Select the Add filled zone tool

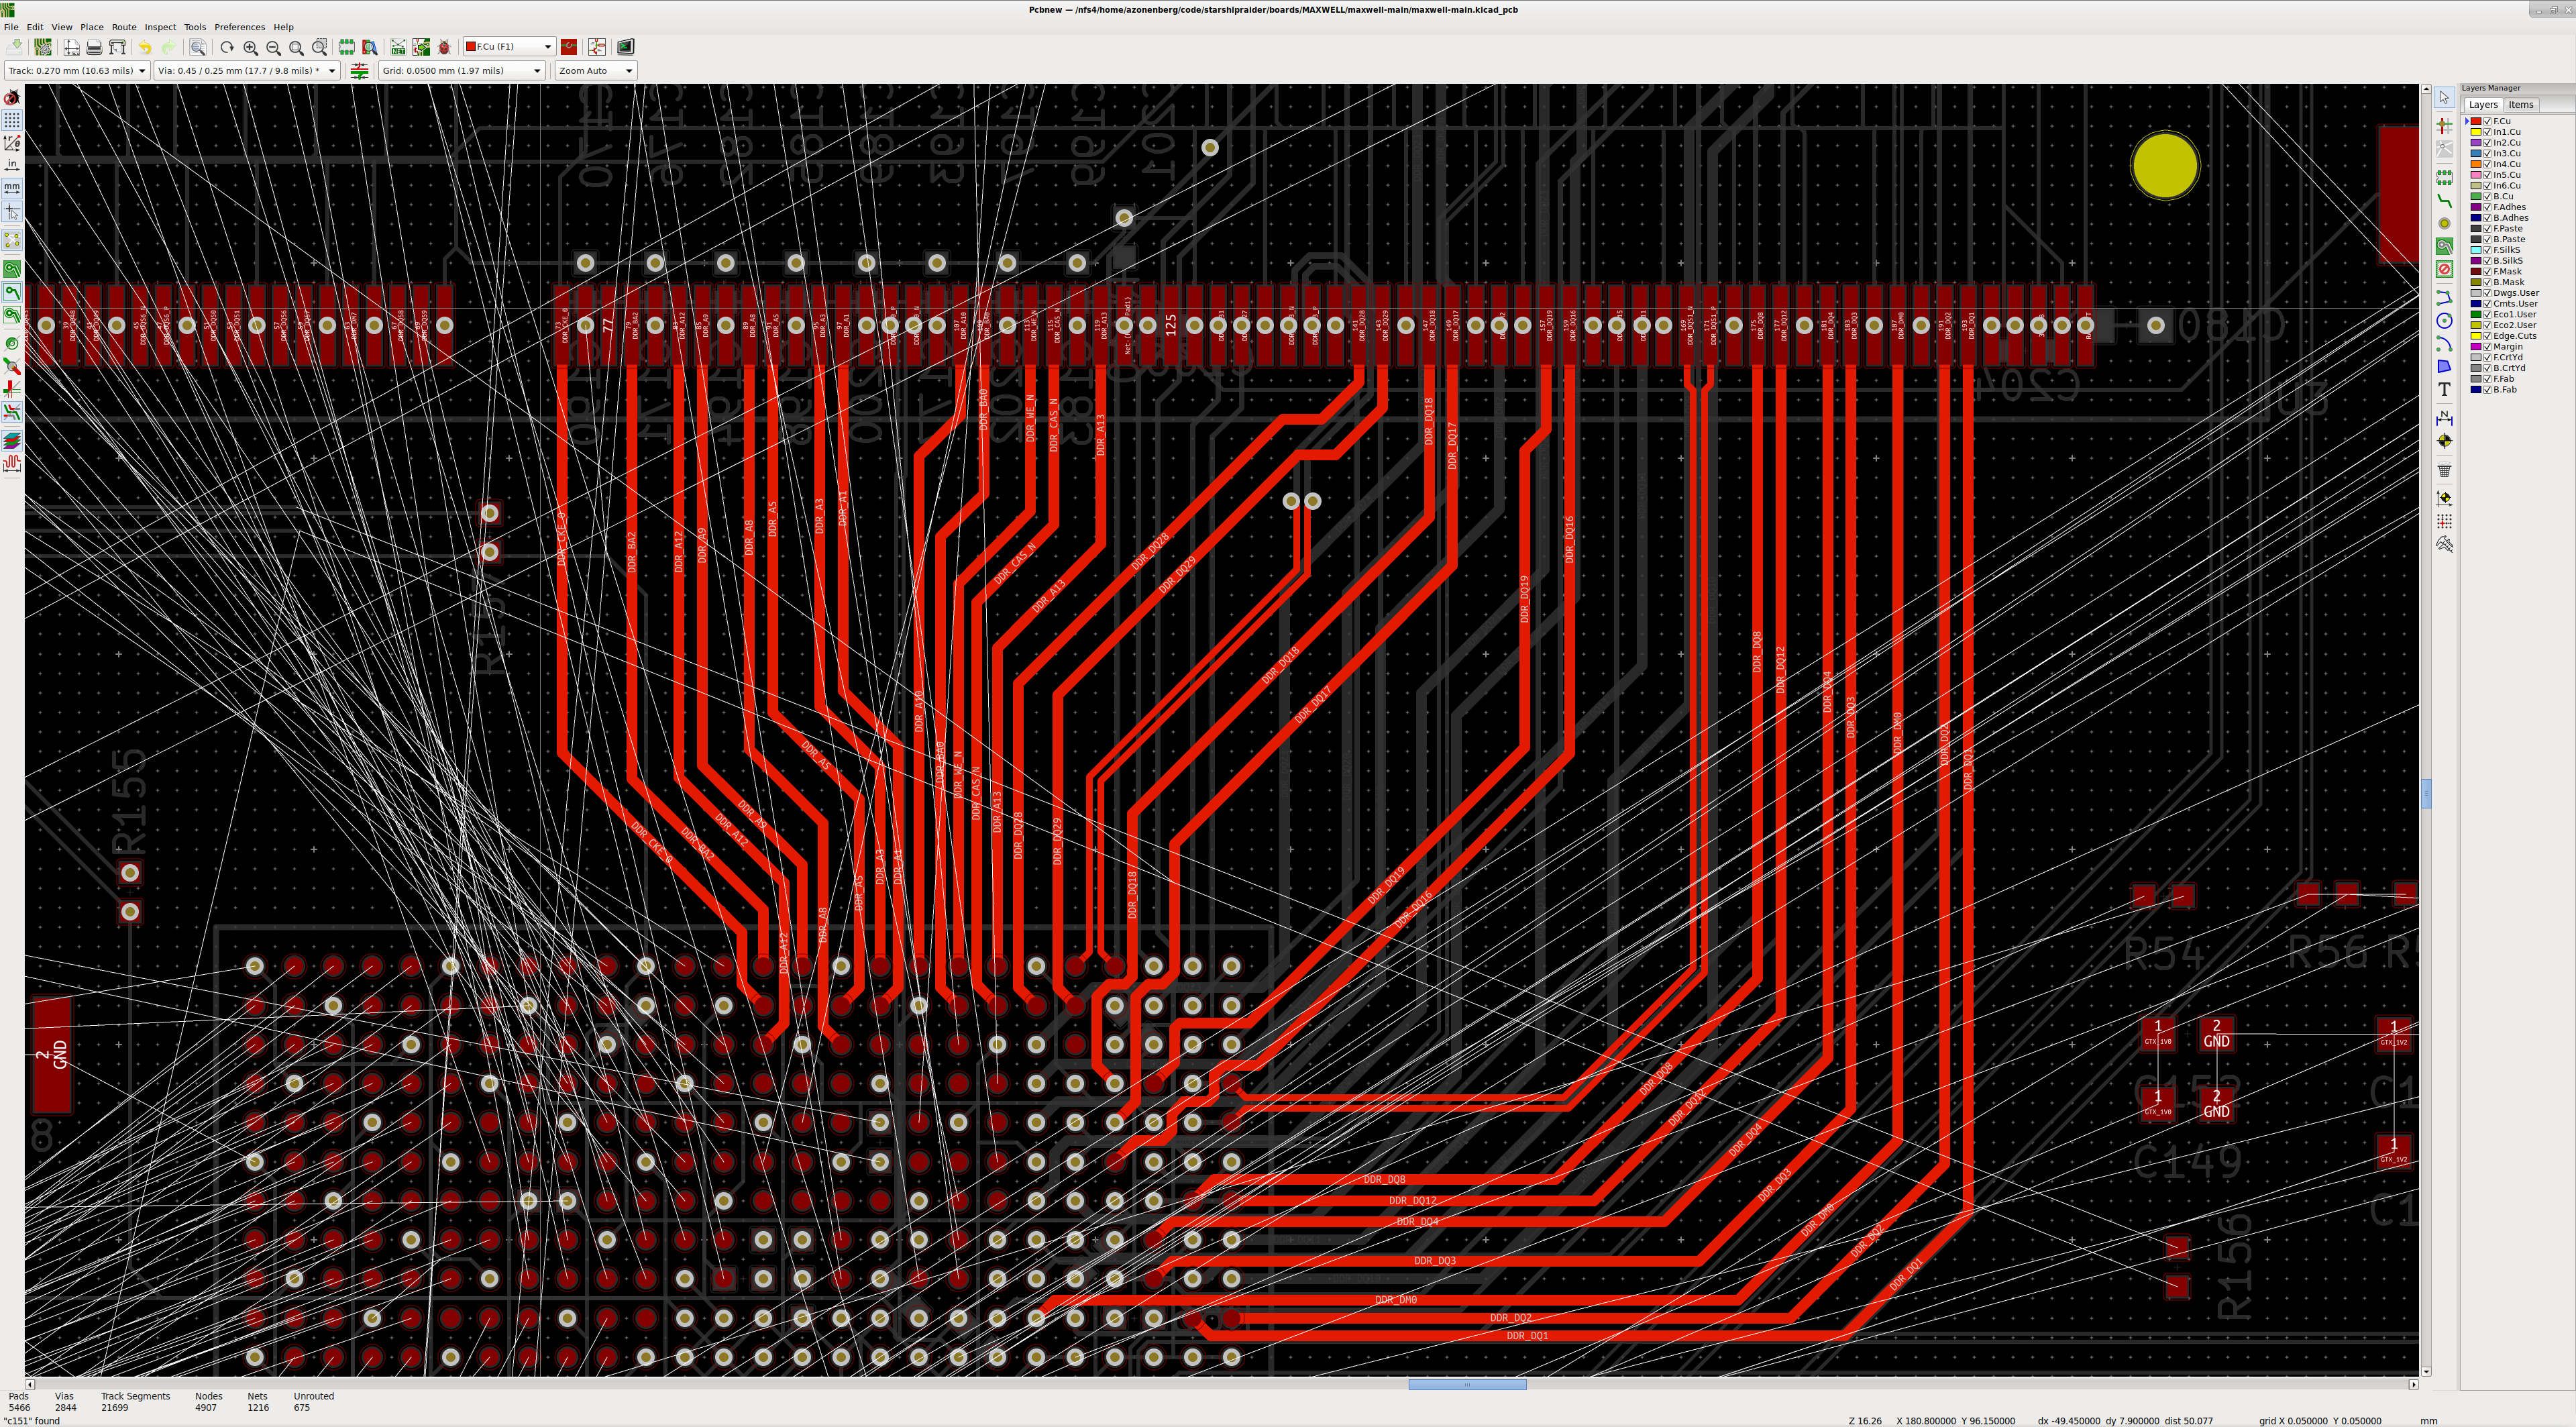click(2444, 245)
